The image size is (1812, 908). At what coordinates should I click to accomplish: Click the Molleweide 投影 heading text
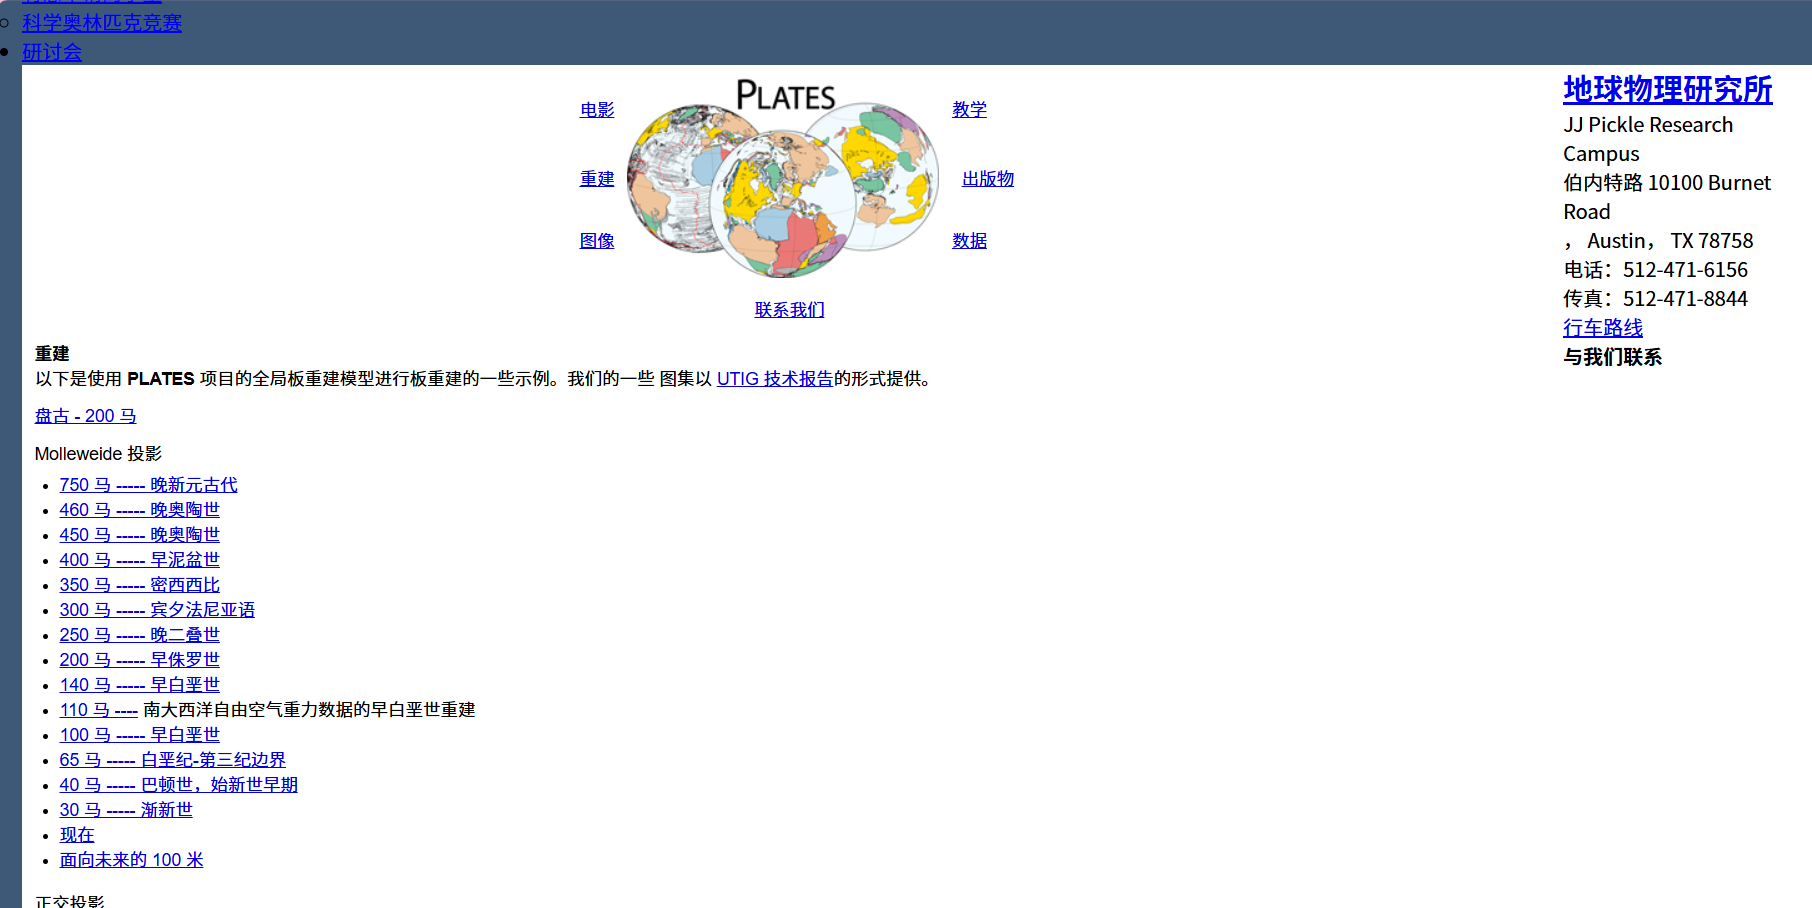point(98,454)
